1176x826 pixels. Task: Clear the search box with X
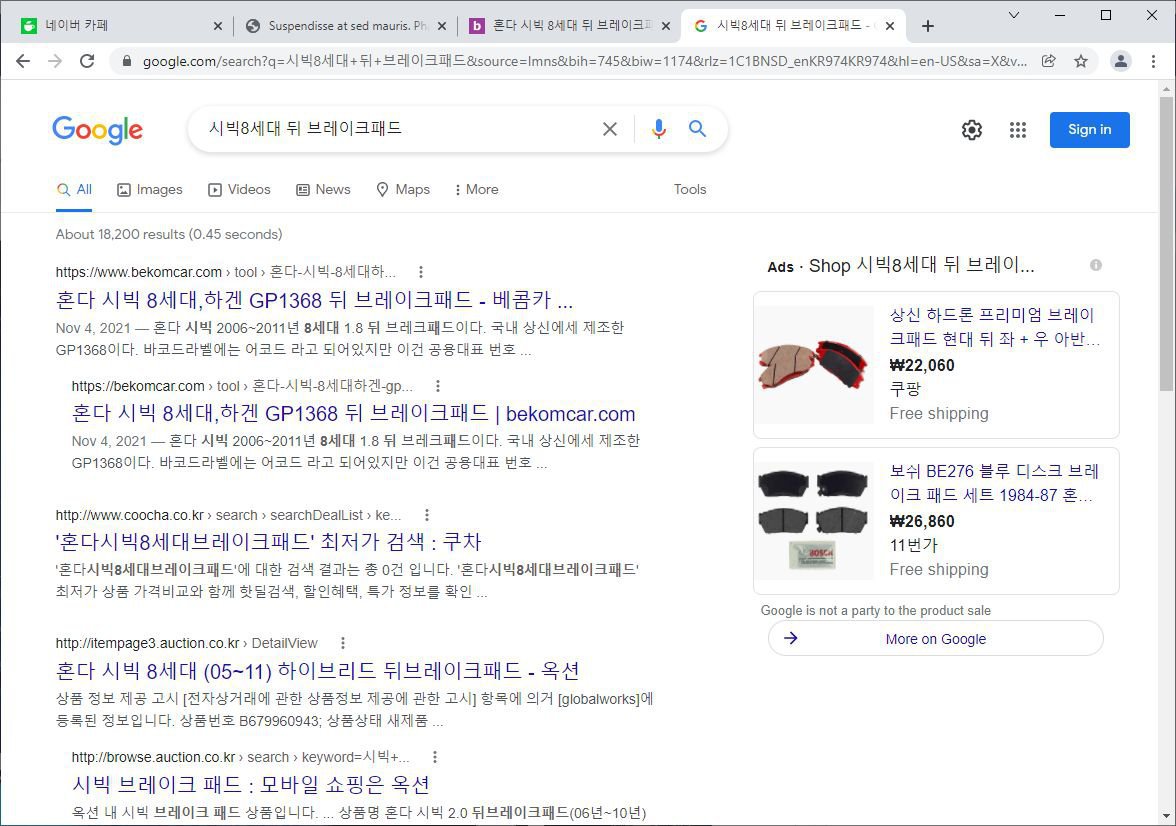(610, 129)
